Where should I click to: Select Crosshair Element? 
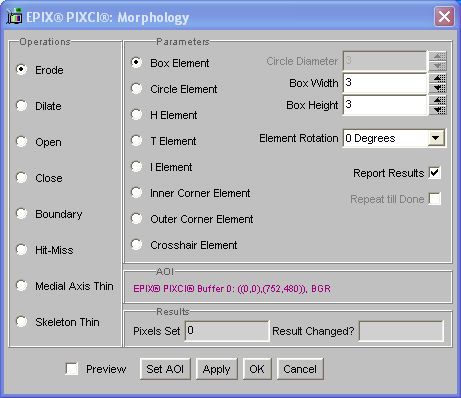pyautogui.click(x=136, y=245)
